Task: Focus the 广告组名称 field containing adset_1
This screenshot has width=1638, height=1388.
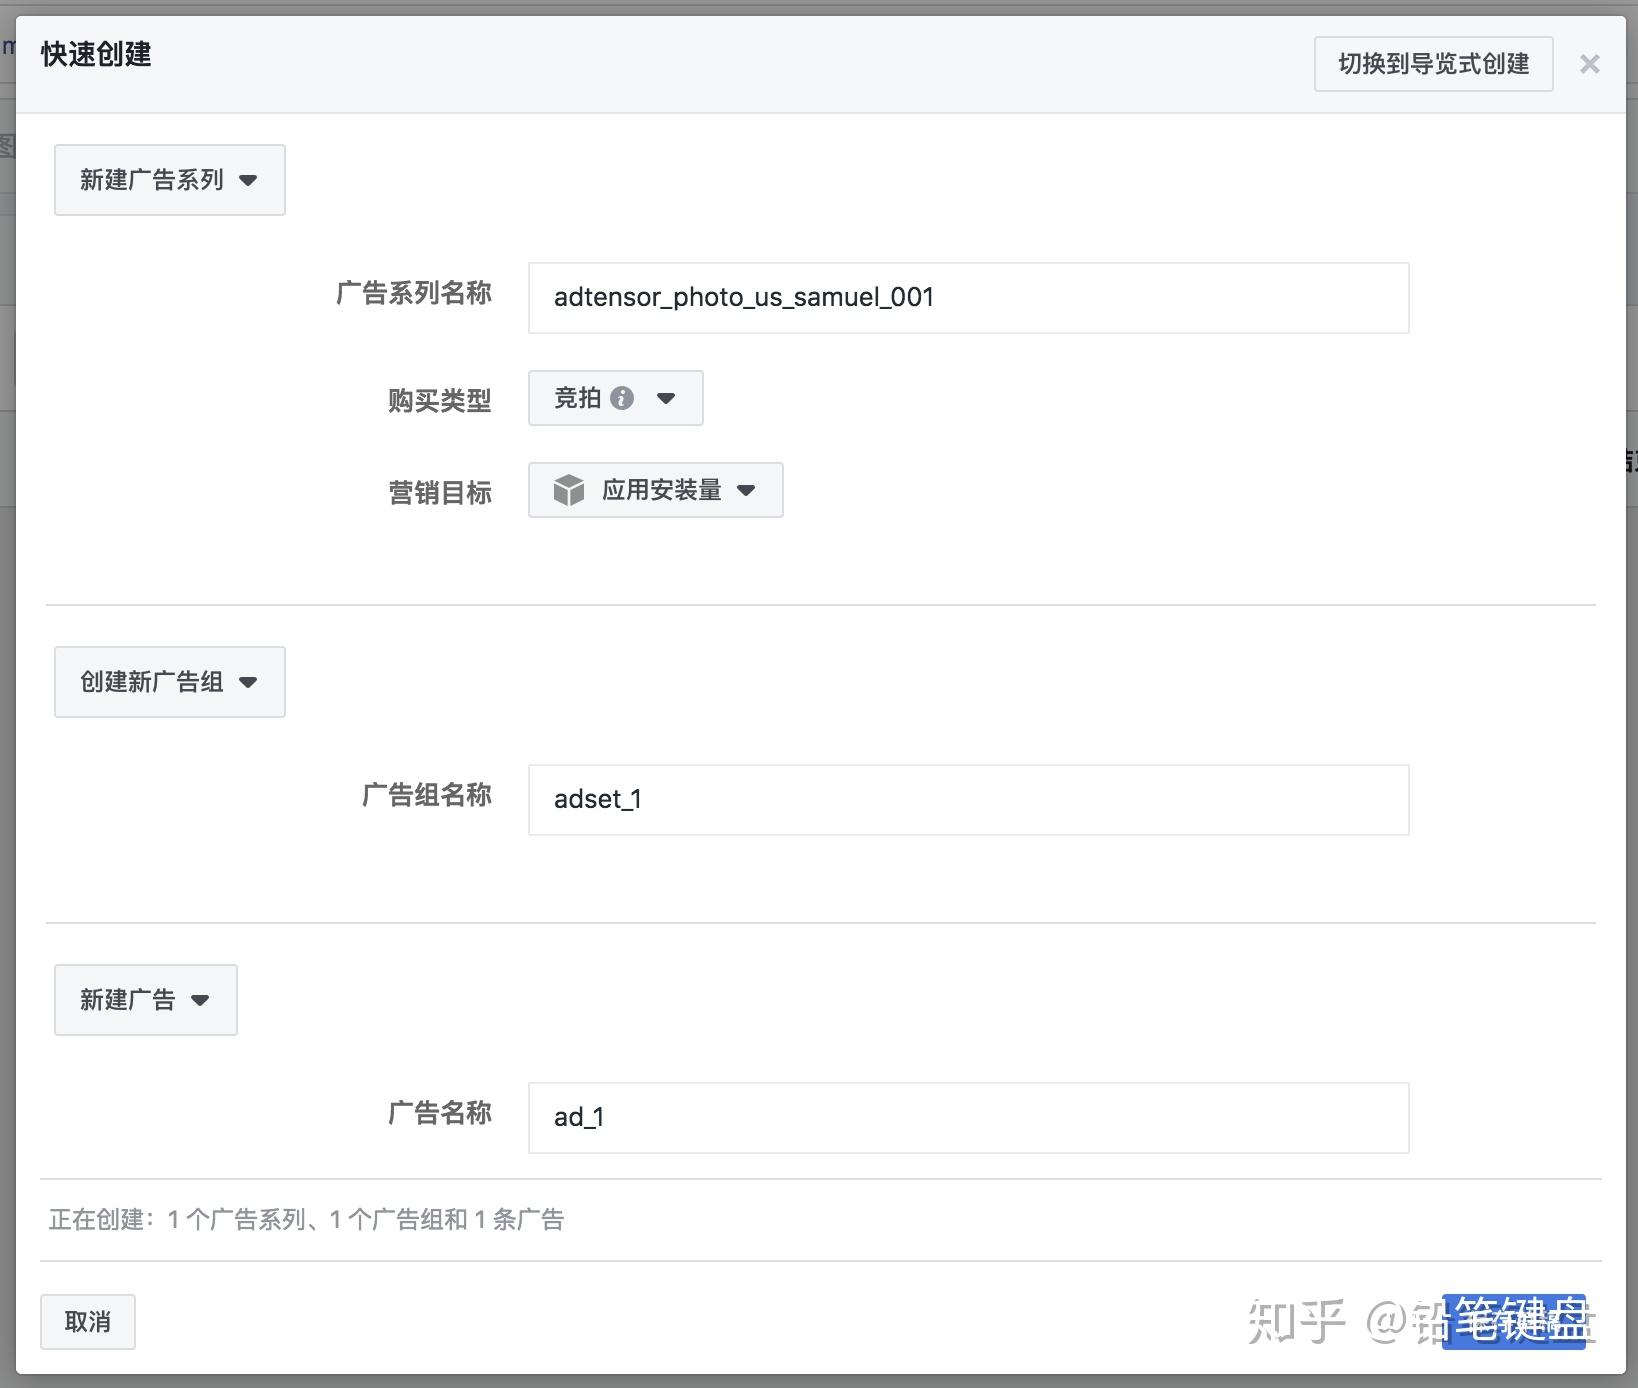Action: [x=968, y=800]
